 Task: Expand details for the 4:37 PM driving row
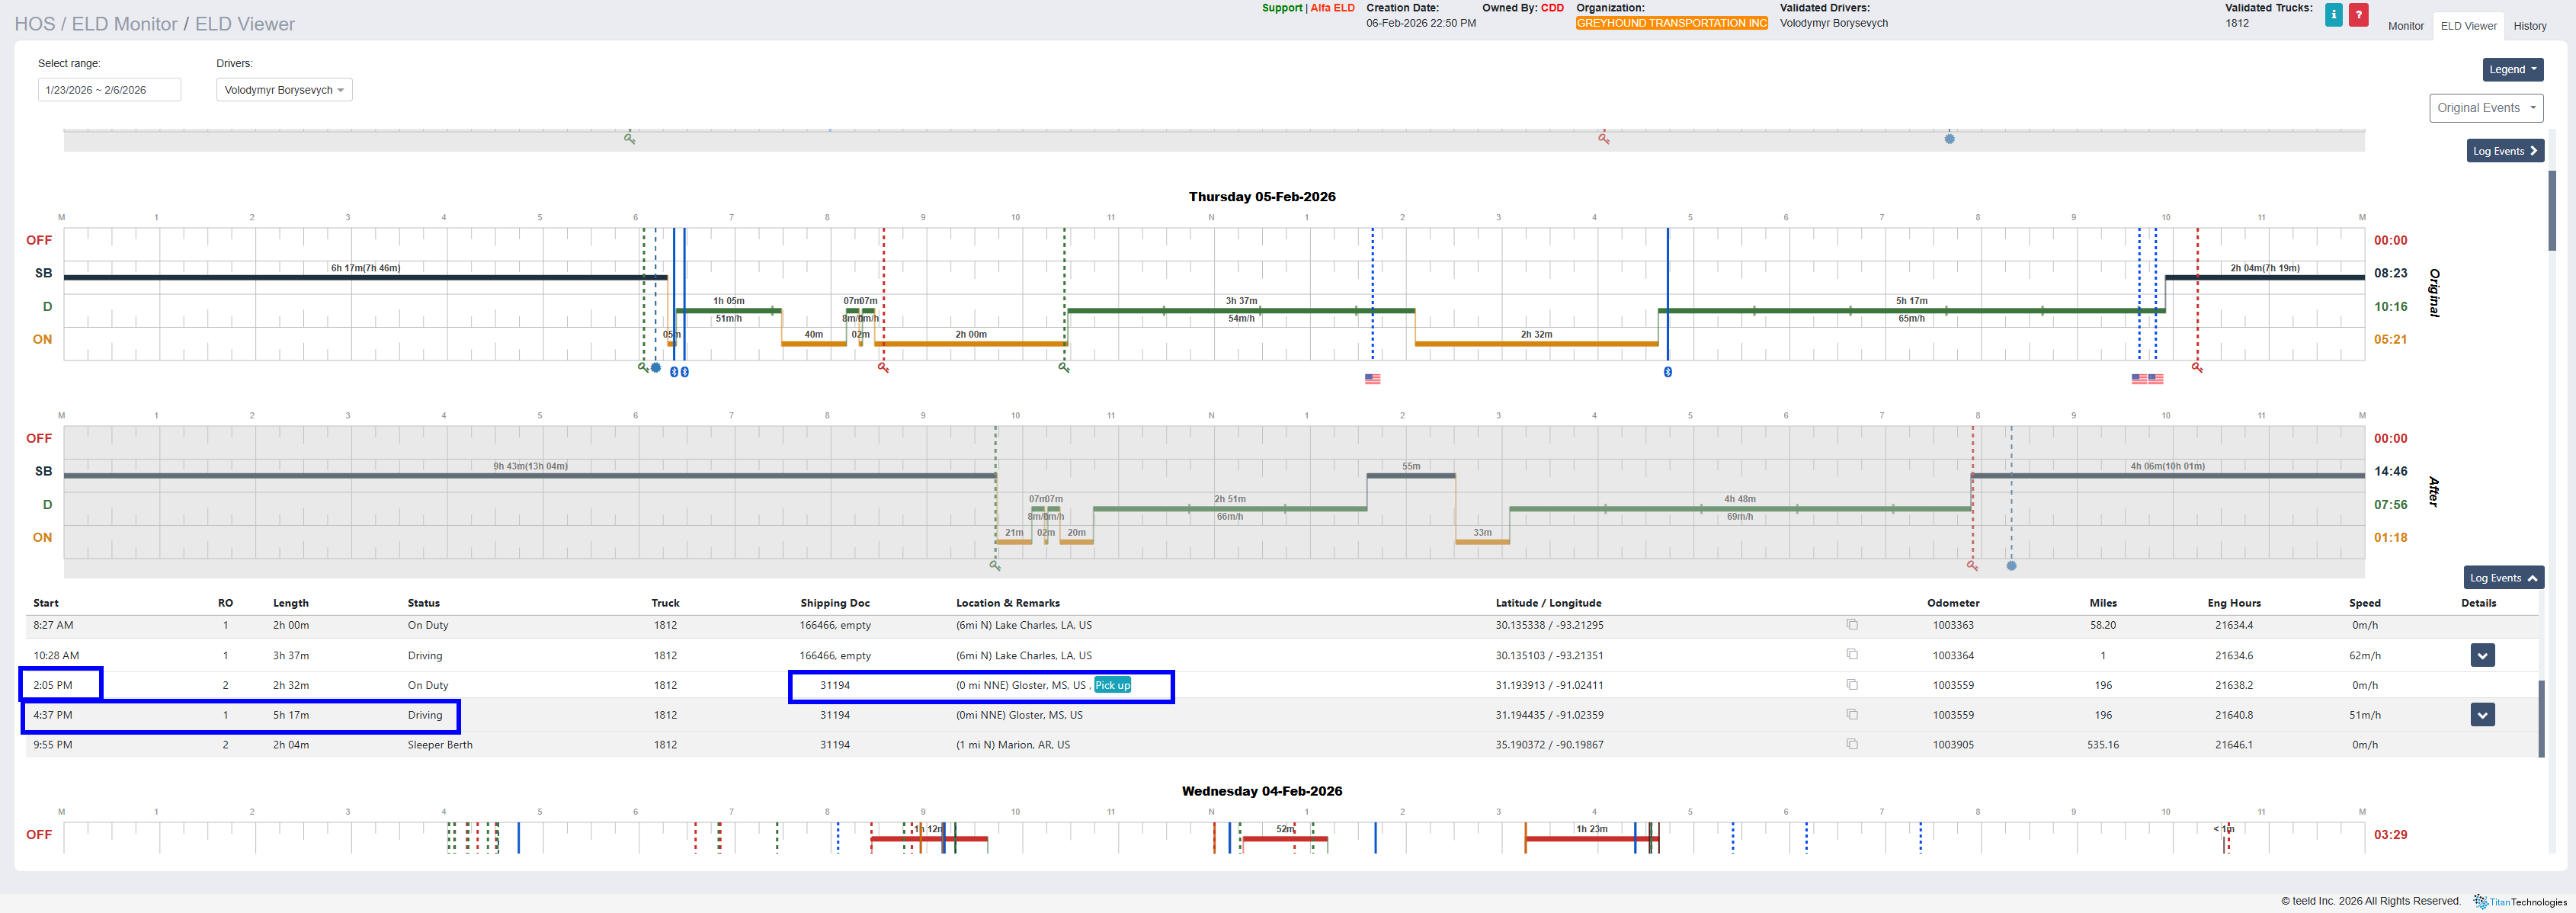[x=2482, y=715]
